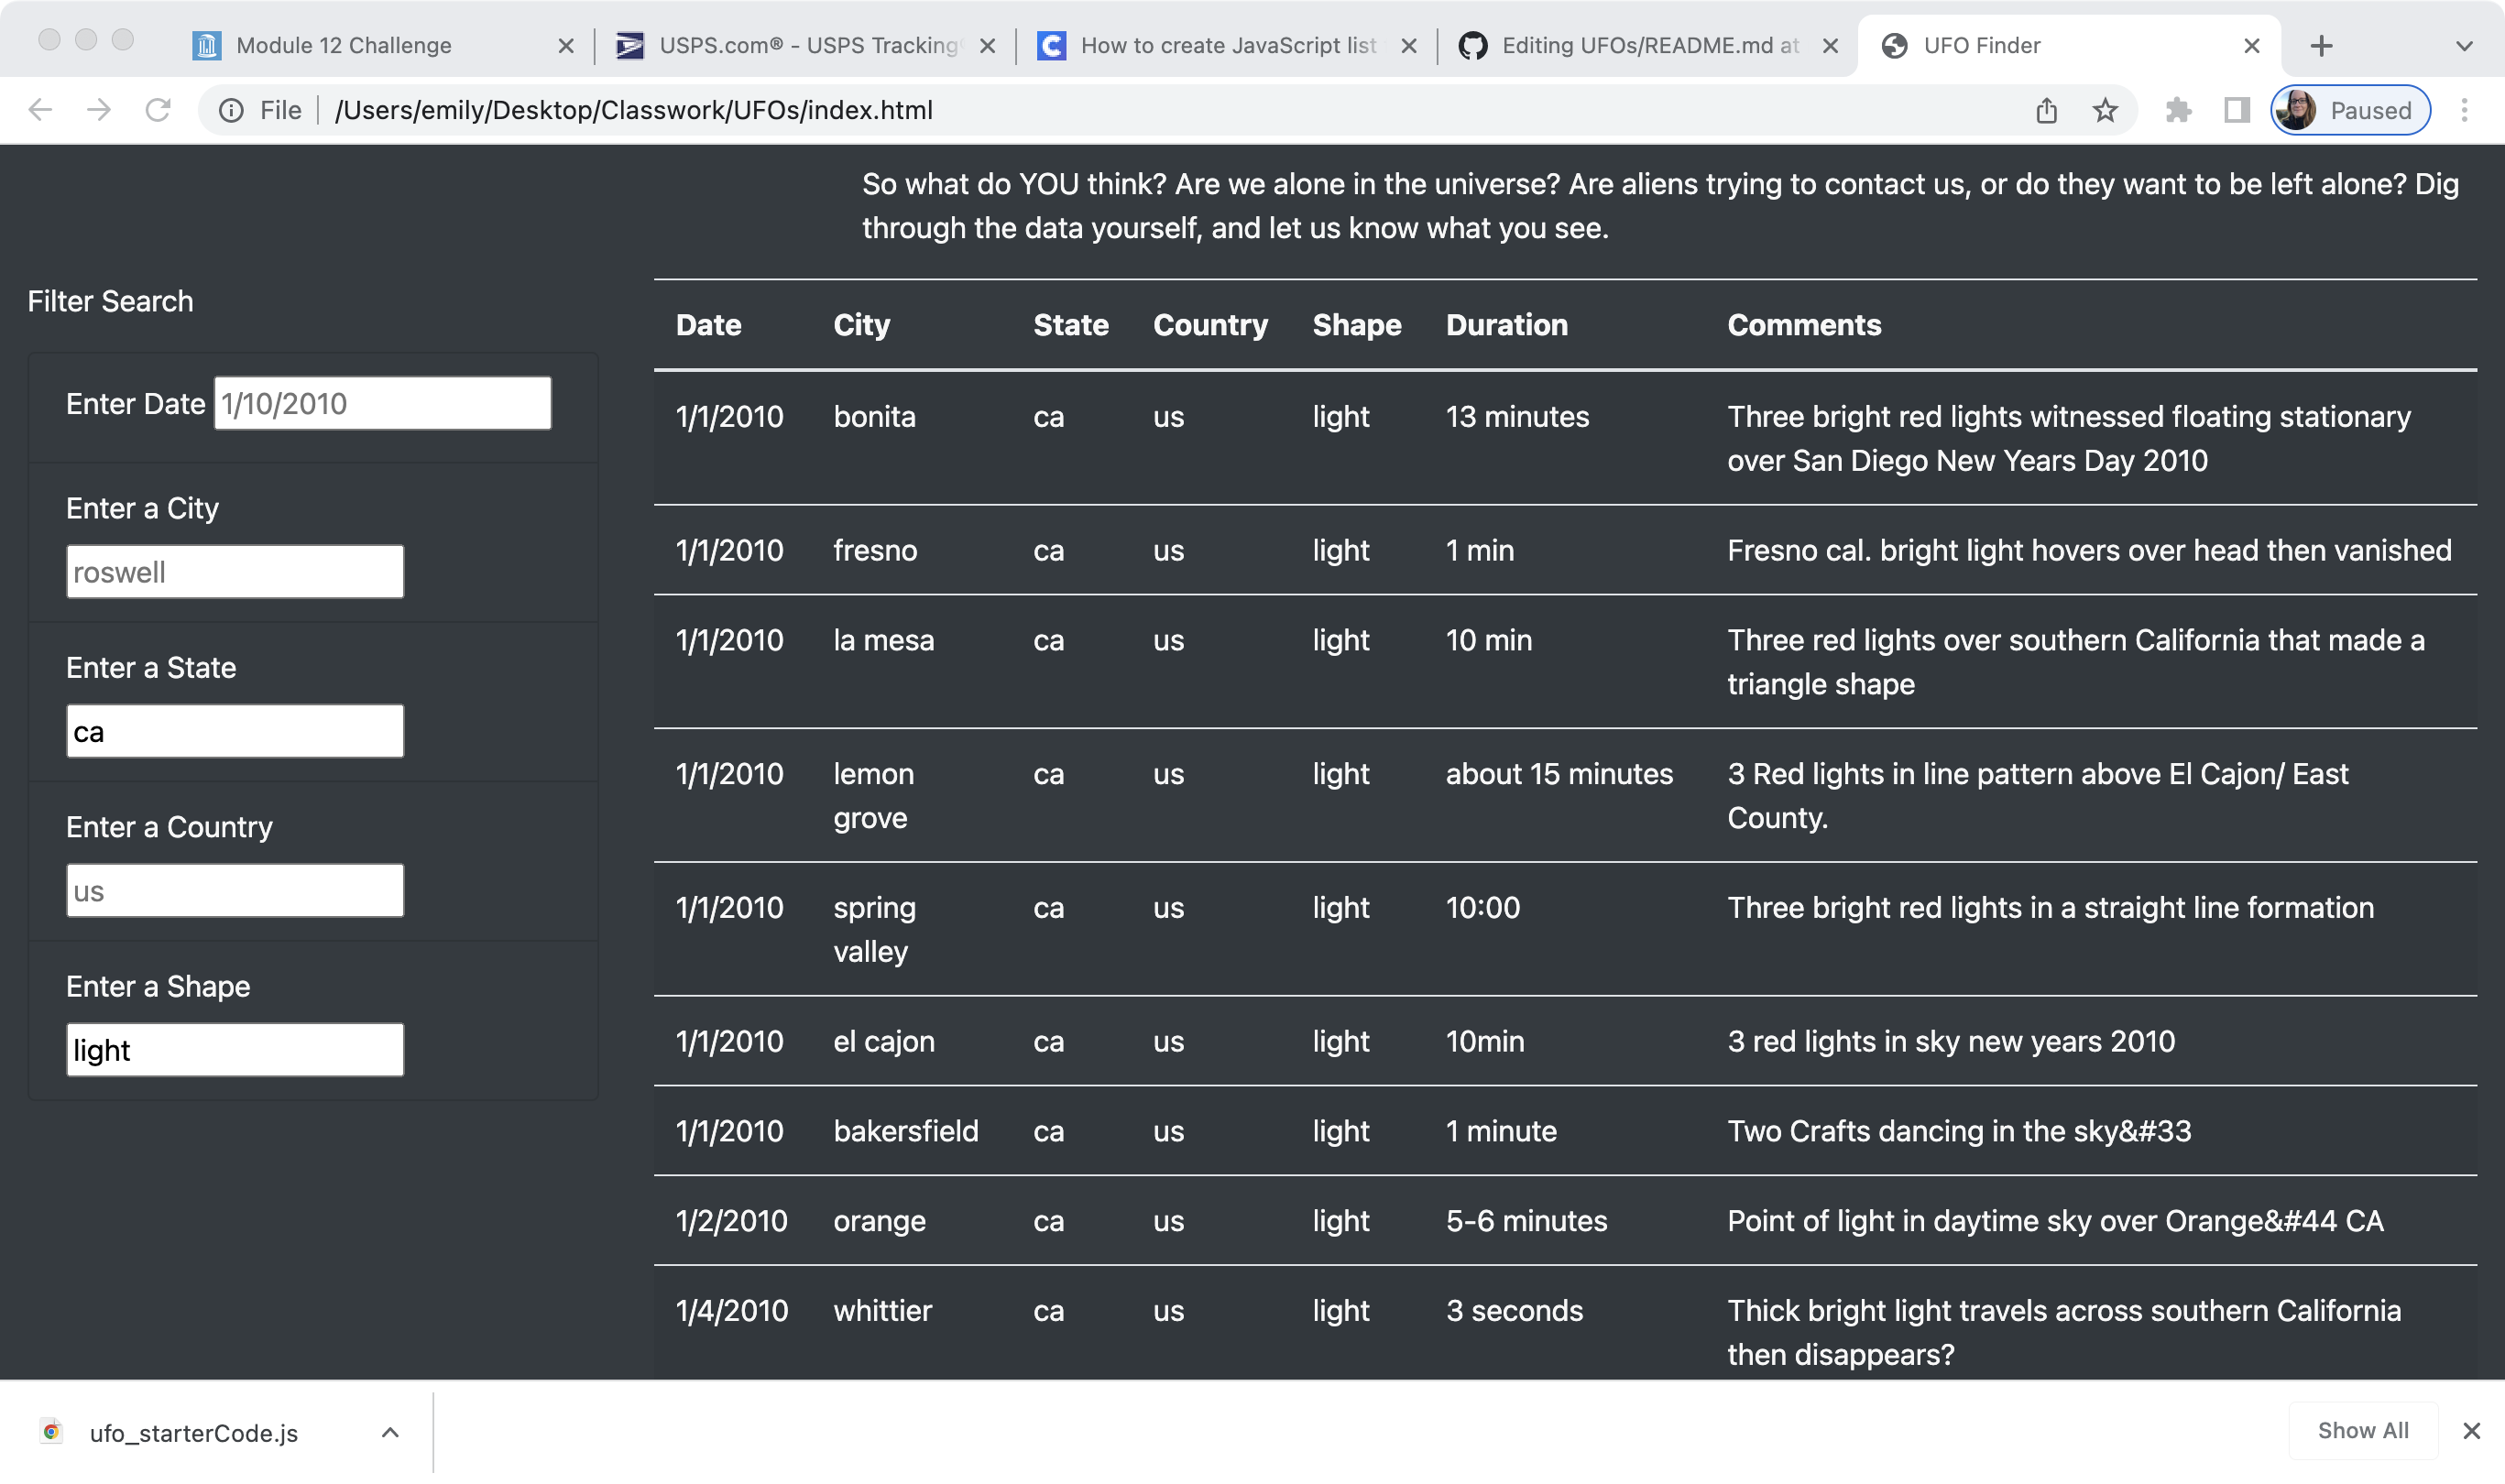The image size is (2505, 1484).
Task: Expand the ufo_starterCode.js download chevron
Action: [x=389, y=1432]
